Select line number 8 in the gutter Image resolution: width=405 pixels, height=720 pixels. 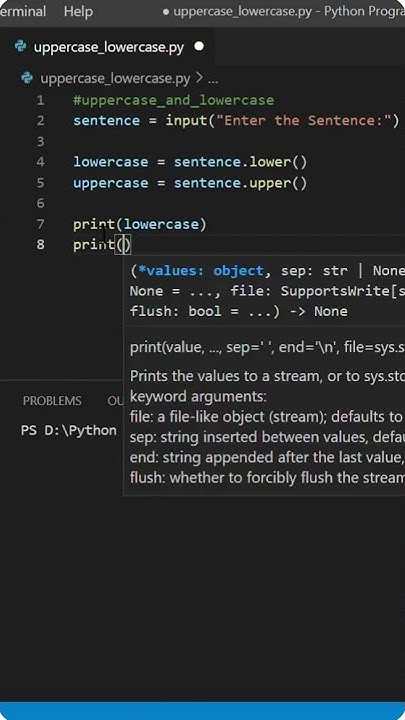tap(40, 244)
